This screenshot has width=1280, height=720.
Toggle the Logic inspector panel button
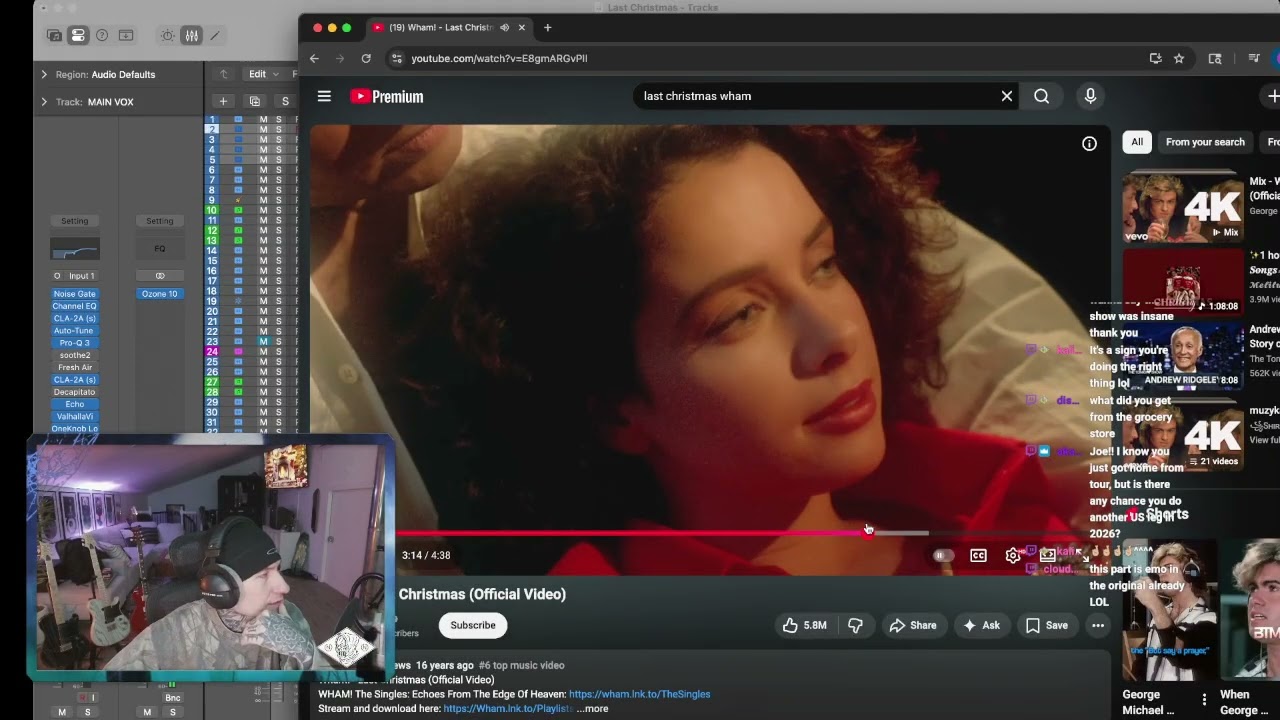[78, 36]
